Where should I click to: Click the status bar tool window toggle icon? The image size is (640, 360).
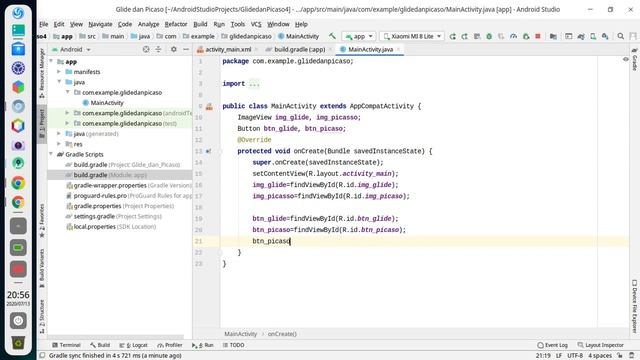[42, 356]
